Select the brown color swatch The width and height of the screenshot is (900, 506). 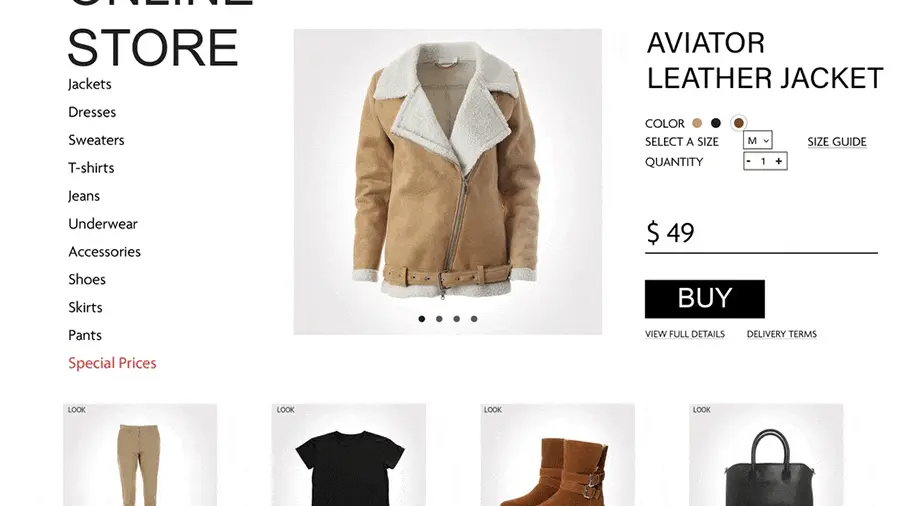tap(739, 123)
